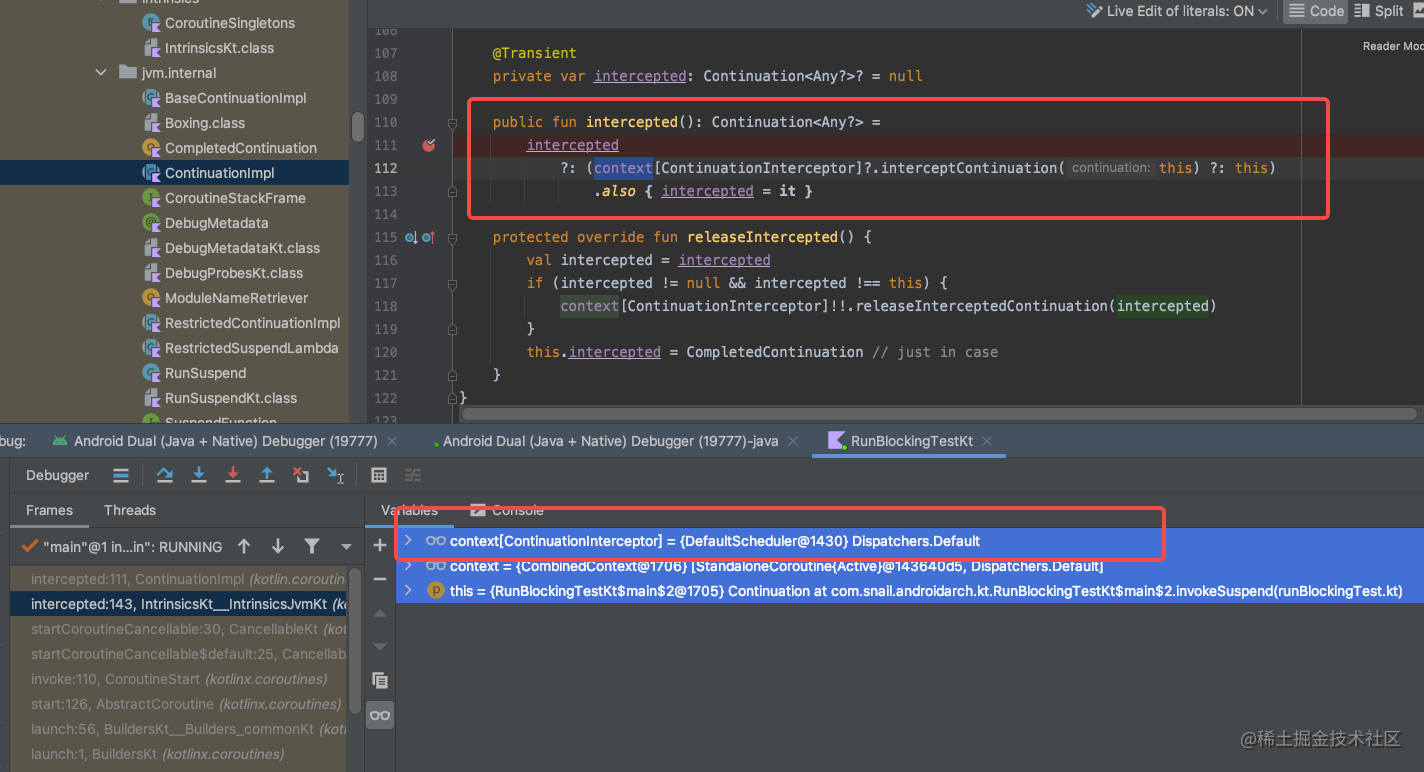Toggle watches in Variables tab (glasses)
Screen dimensions: 1424x772
(x=380, y=715)
